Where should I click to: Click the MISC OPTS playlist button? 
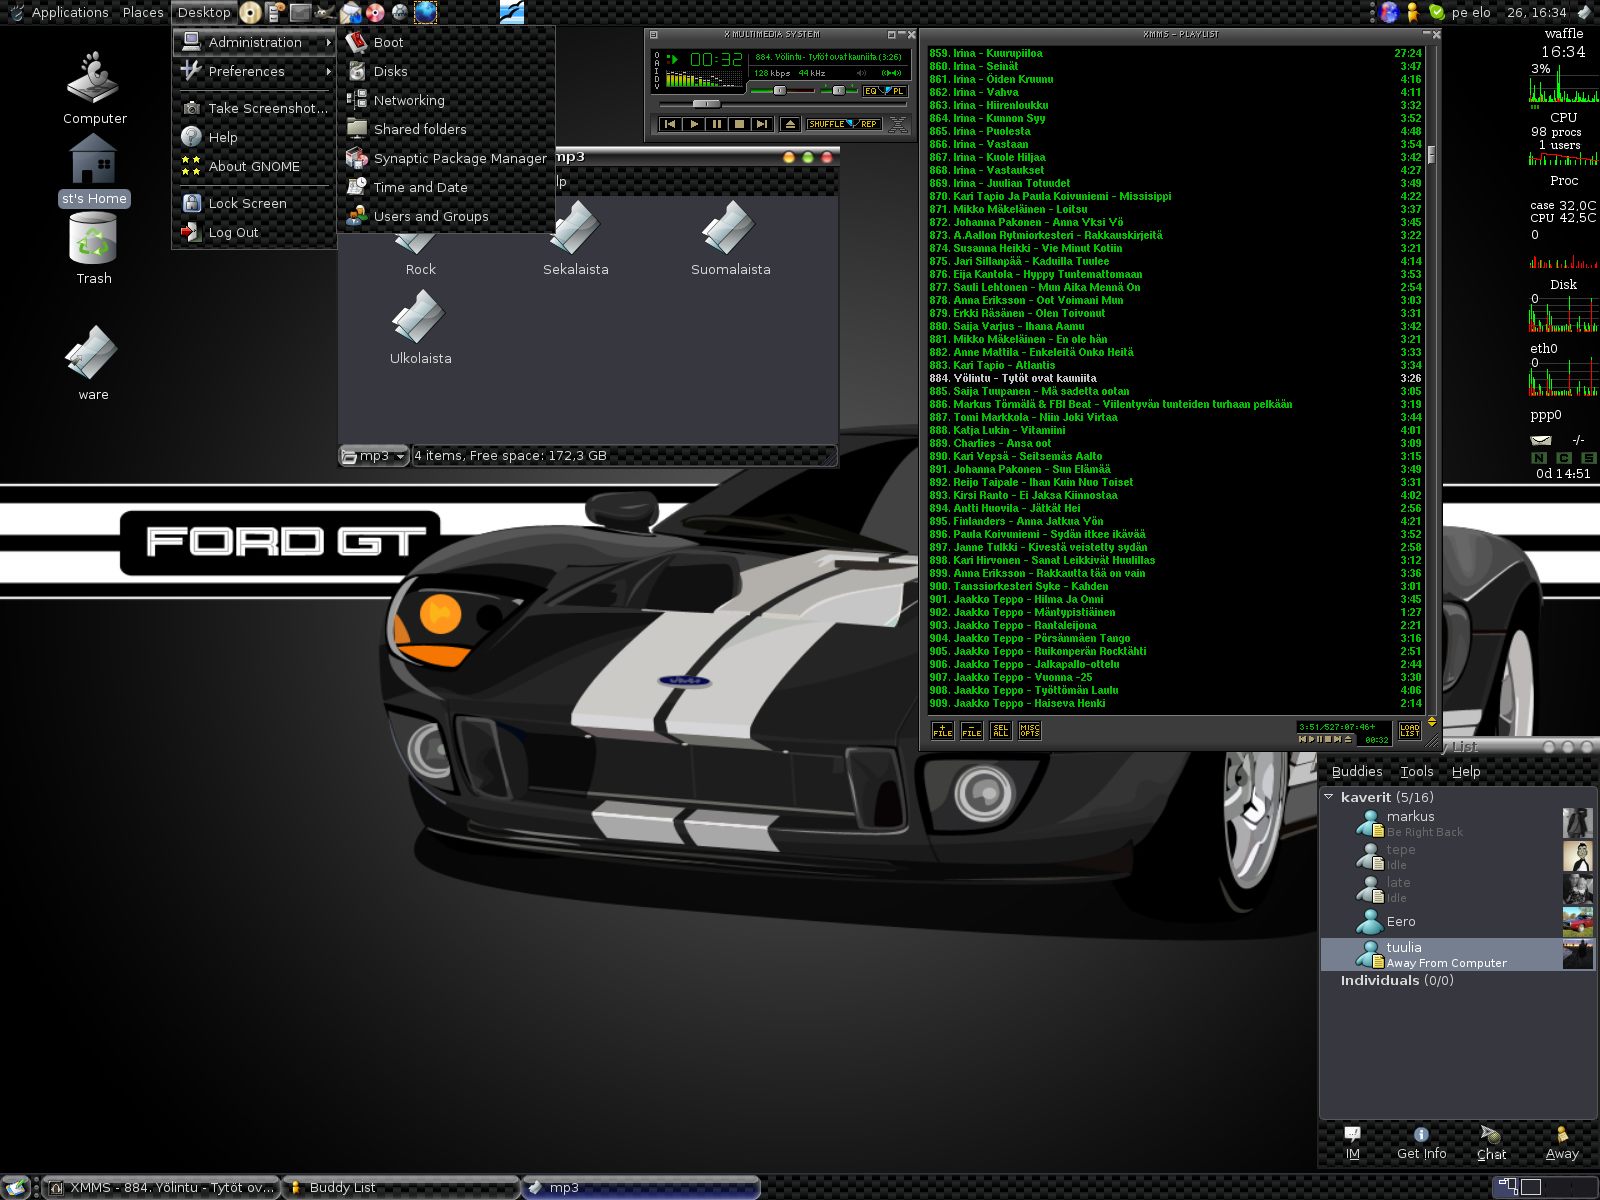point(1029,731)
